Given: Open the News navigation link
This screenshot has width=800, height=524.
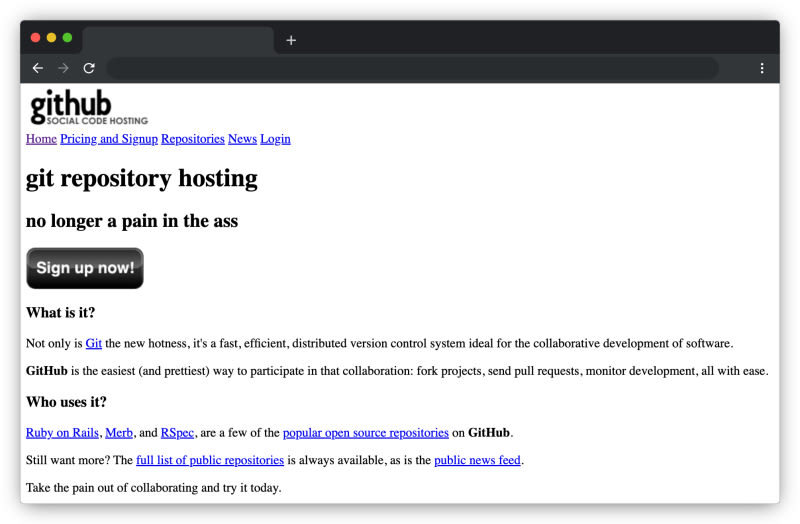Looking at the screenshot, I should tap(242, 139).
